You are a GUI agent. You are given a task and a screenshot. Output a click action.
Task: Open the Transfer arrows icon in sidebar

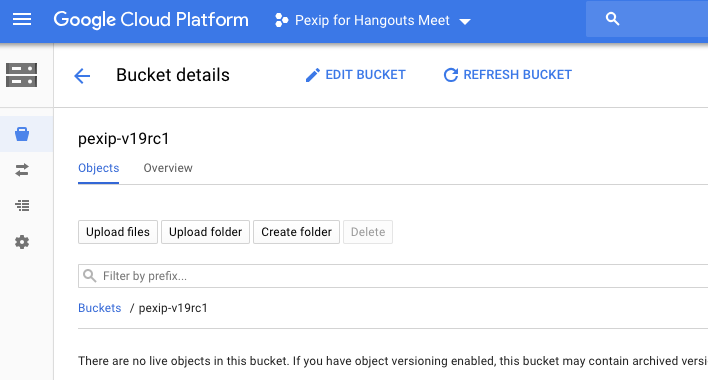[22, 170]
